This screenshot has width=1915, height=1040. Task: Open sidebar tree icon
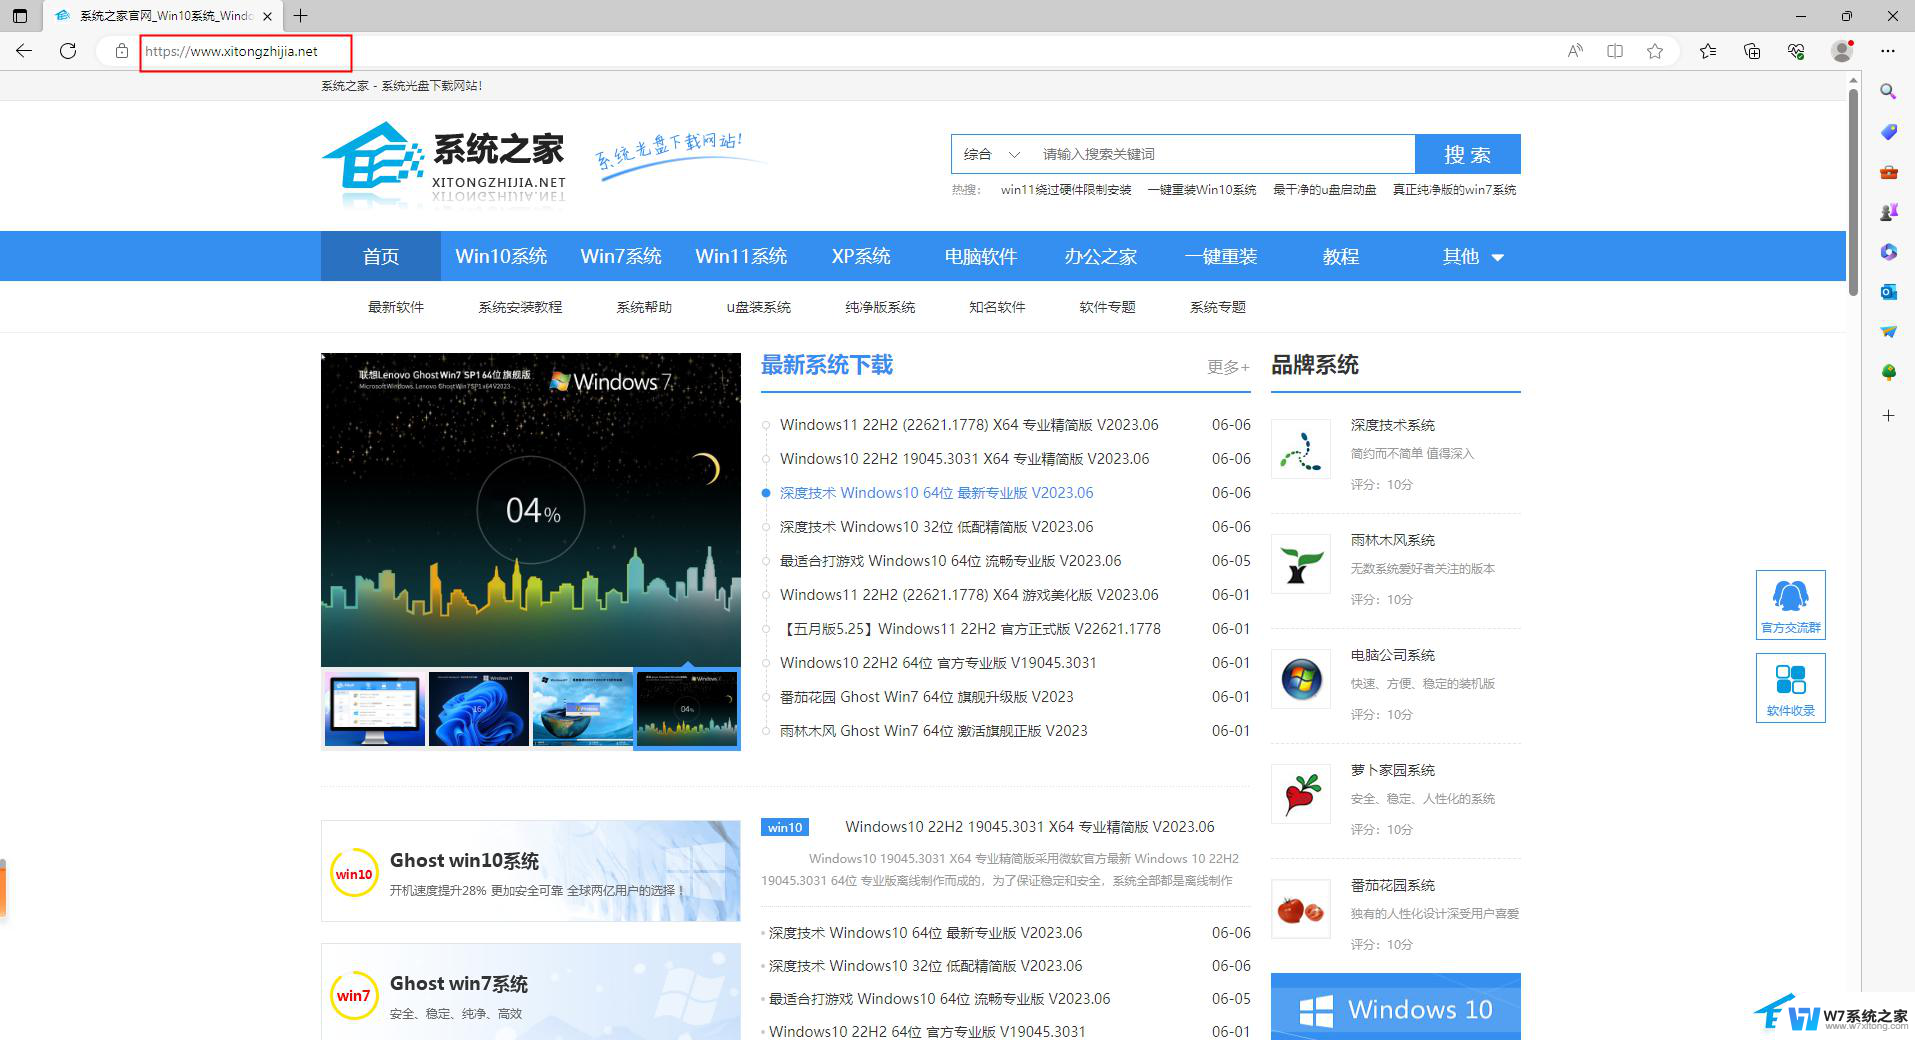(1888, 372)
